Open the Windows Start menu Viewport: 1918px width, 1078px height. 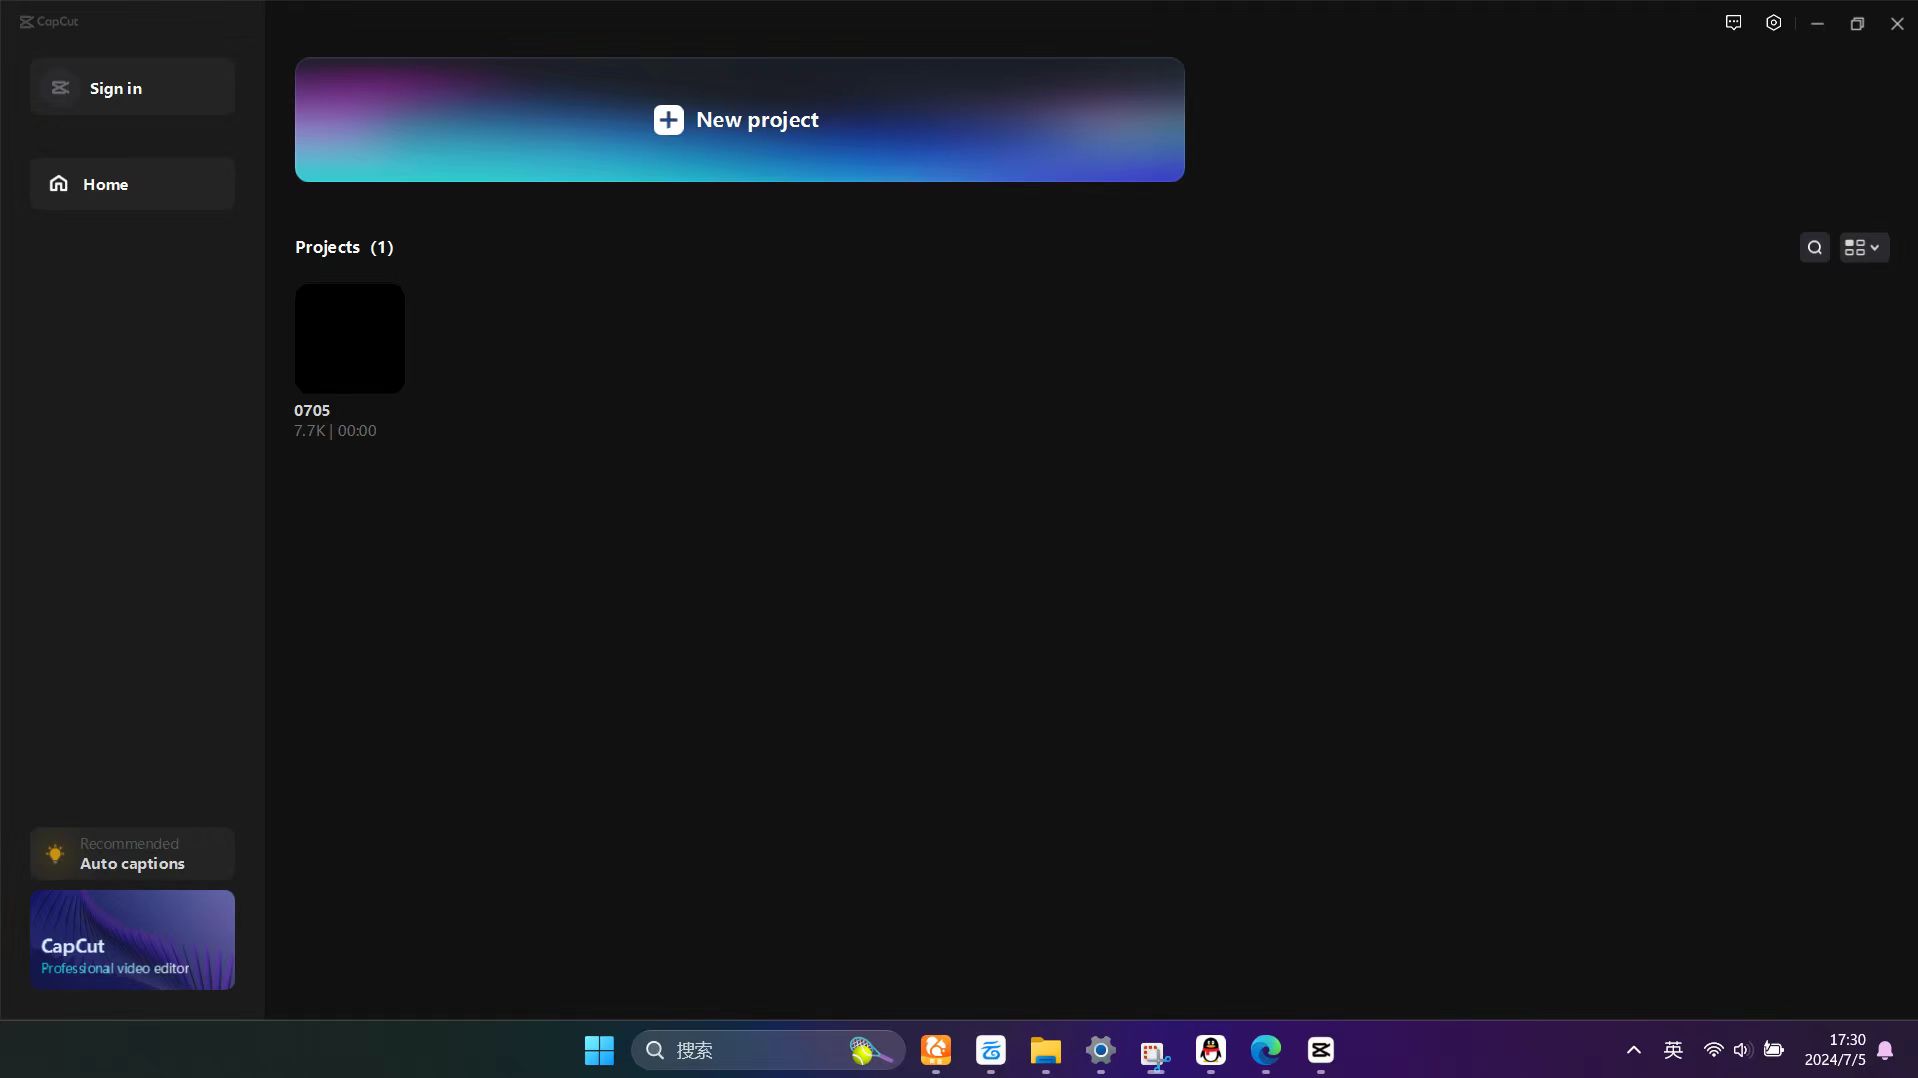[599, 1050]
